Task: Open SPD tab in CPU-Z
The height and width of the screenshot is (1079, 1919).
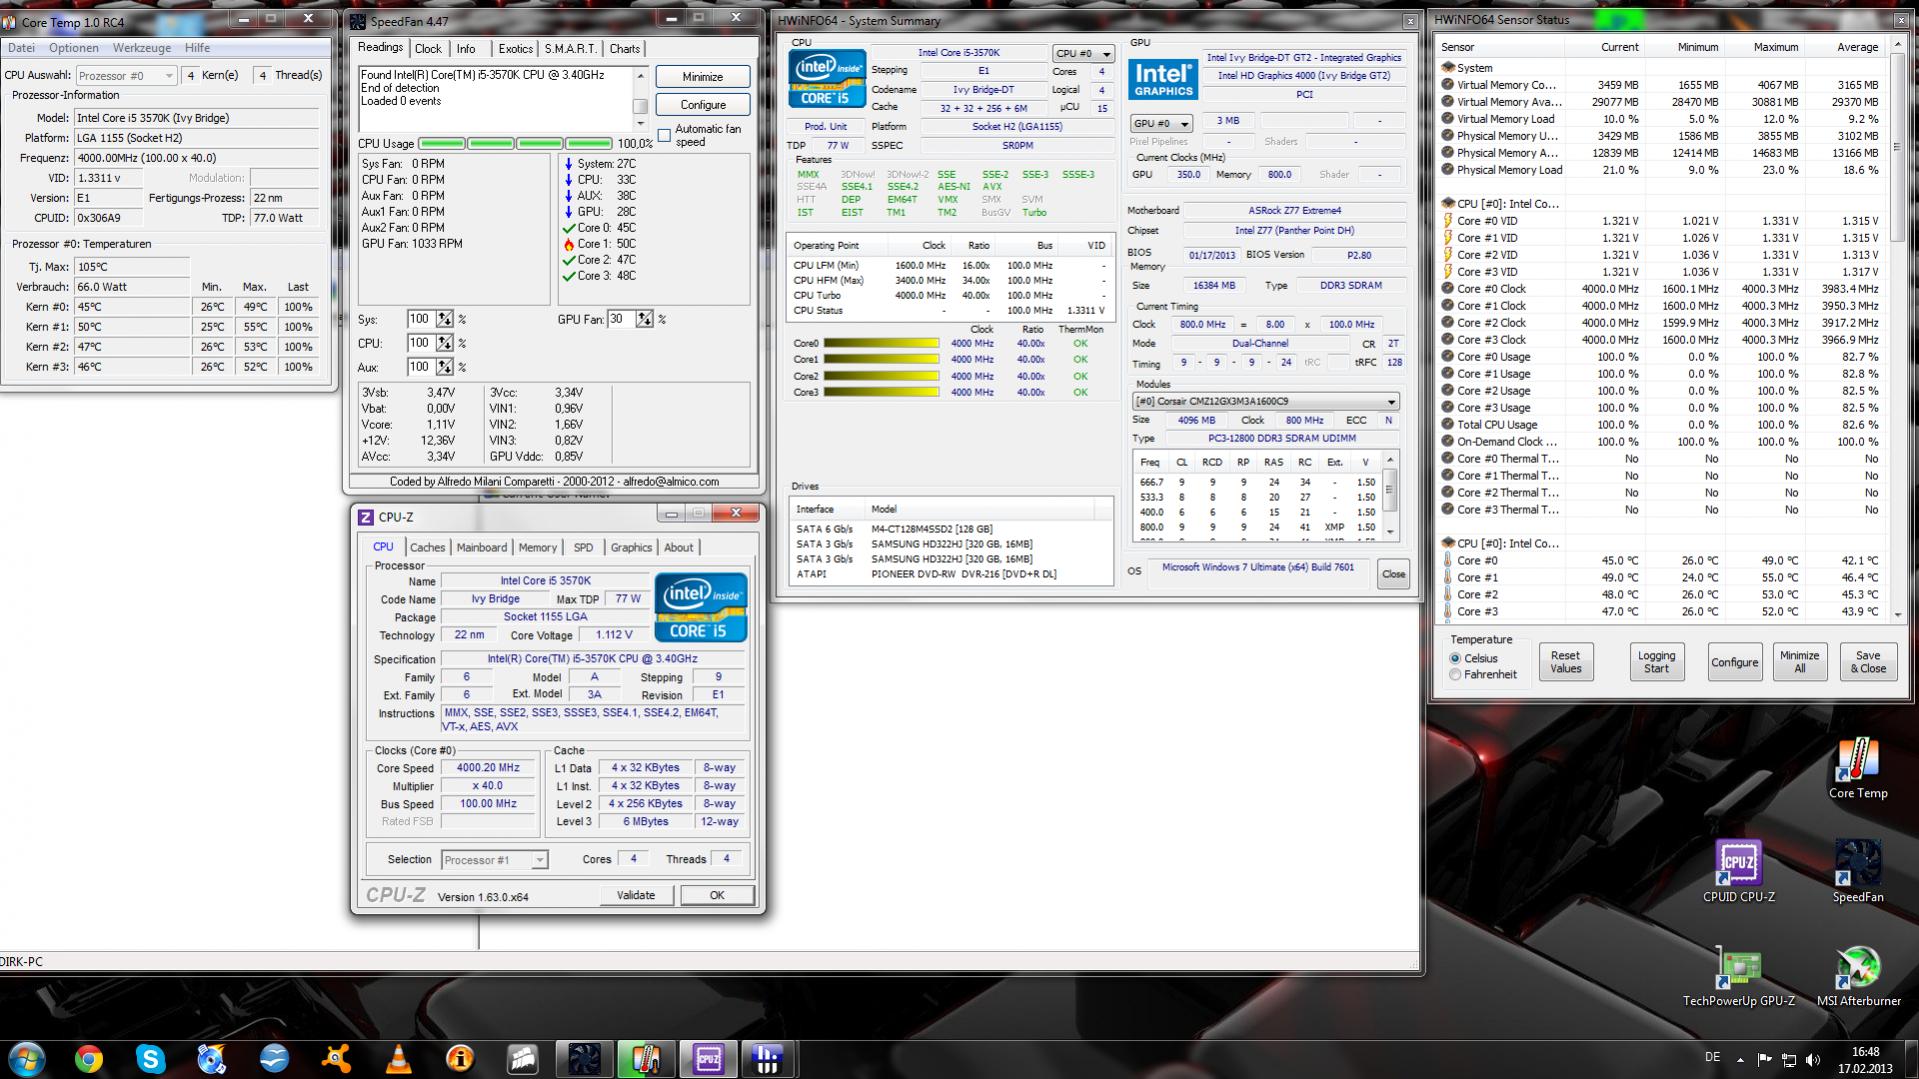Action: (x=583, y=548)
